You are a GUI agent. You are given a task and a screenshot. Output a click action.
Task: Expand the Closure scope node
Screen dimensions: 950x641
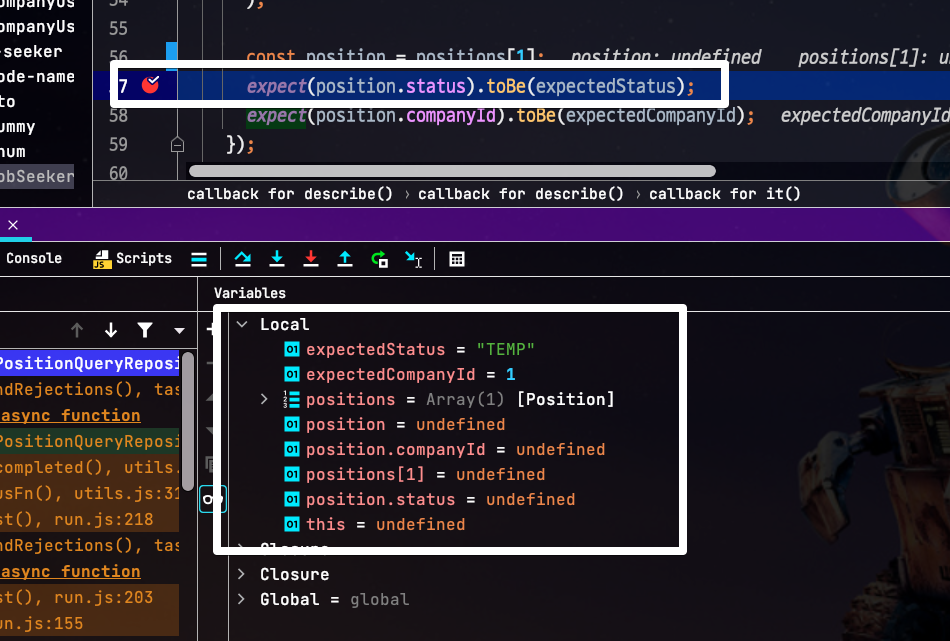tap(242, 574)
